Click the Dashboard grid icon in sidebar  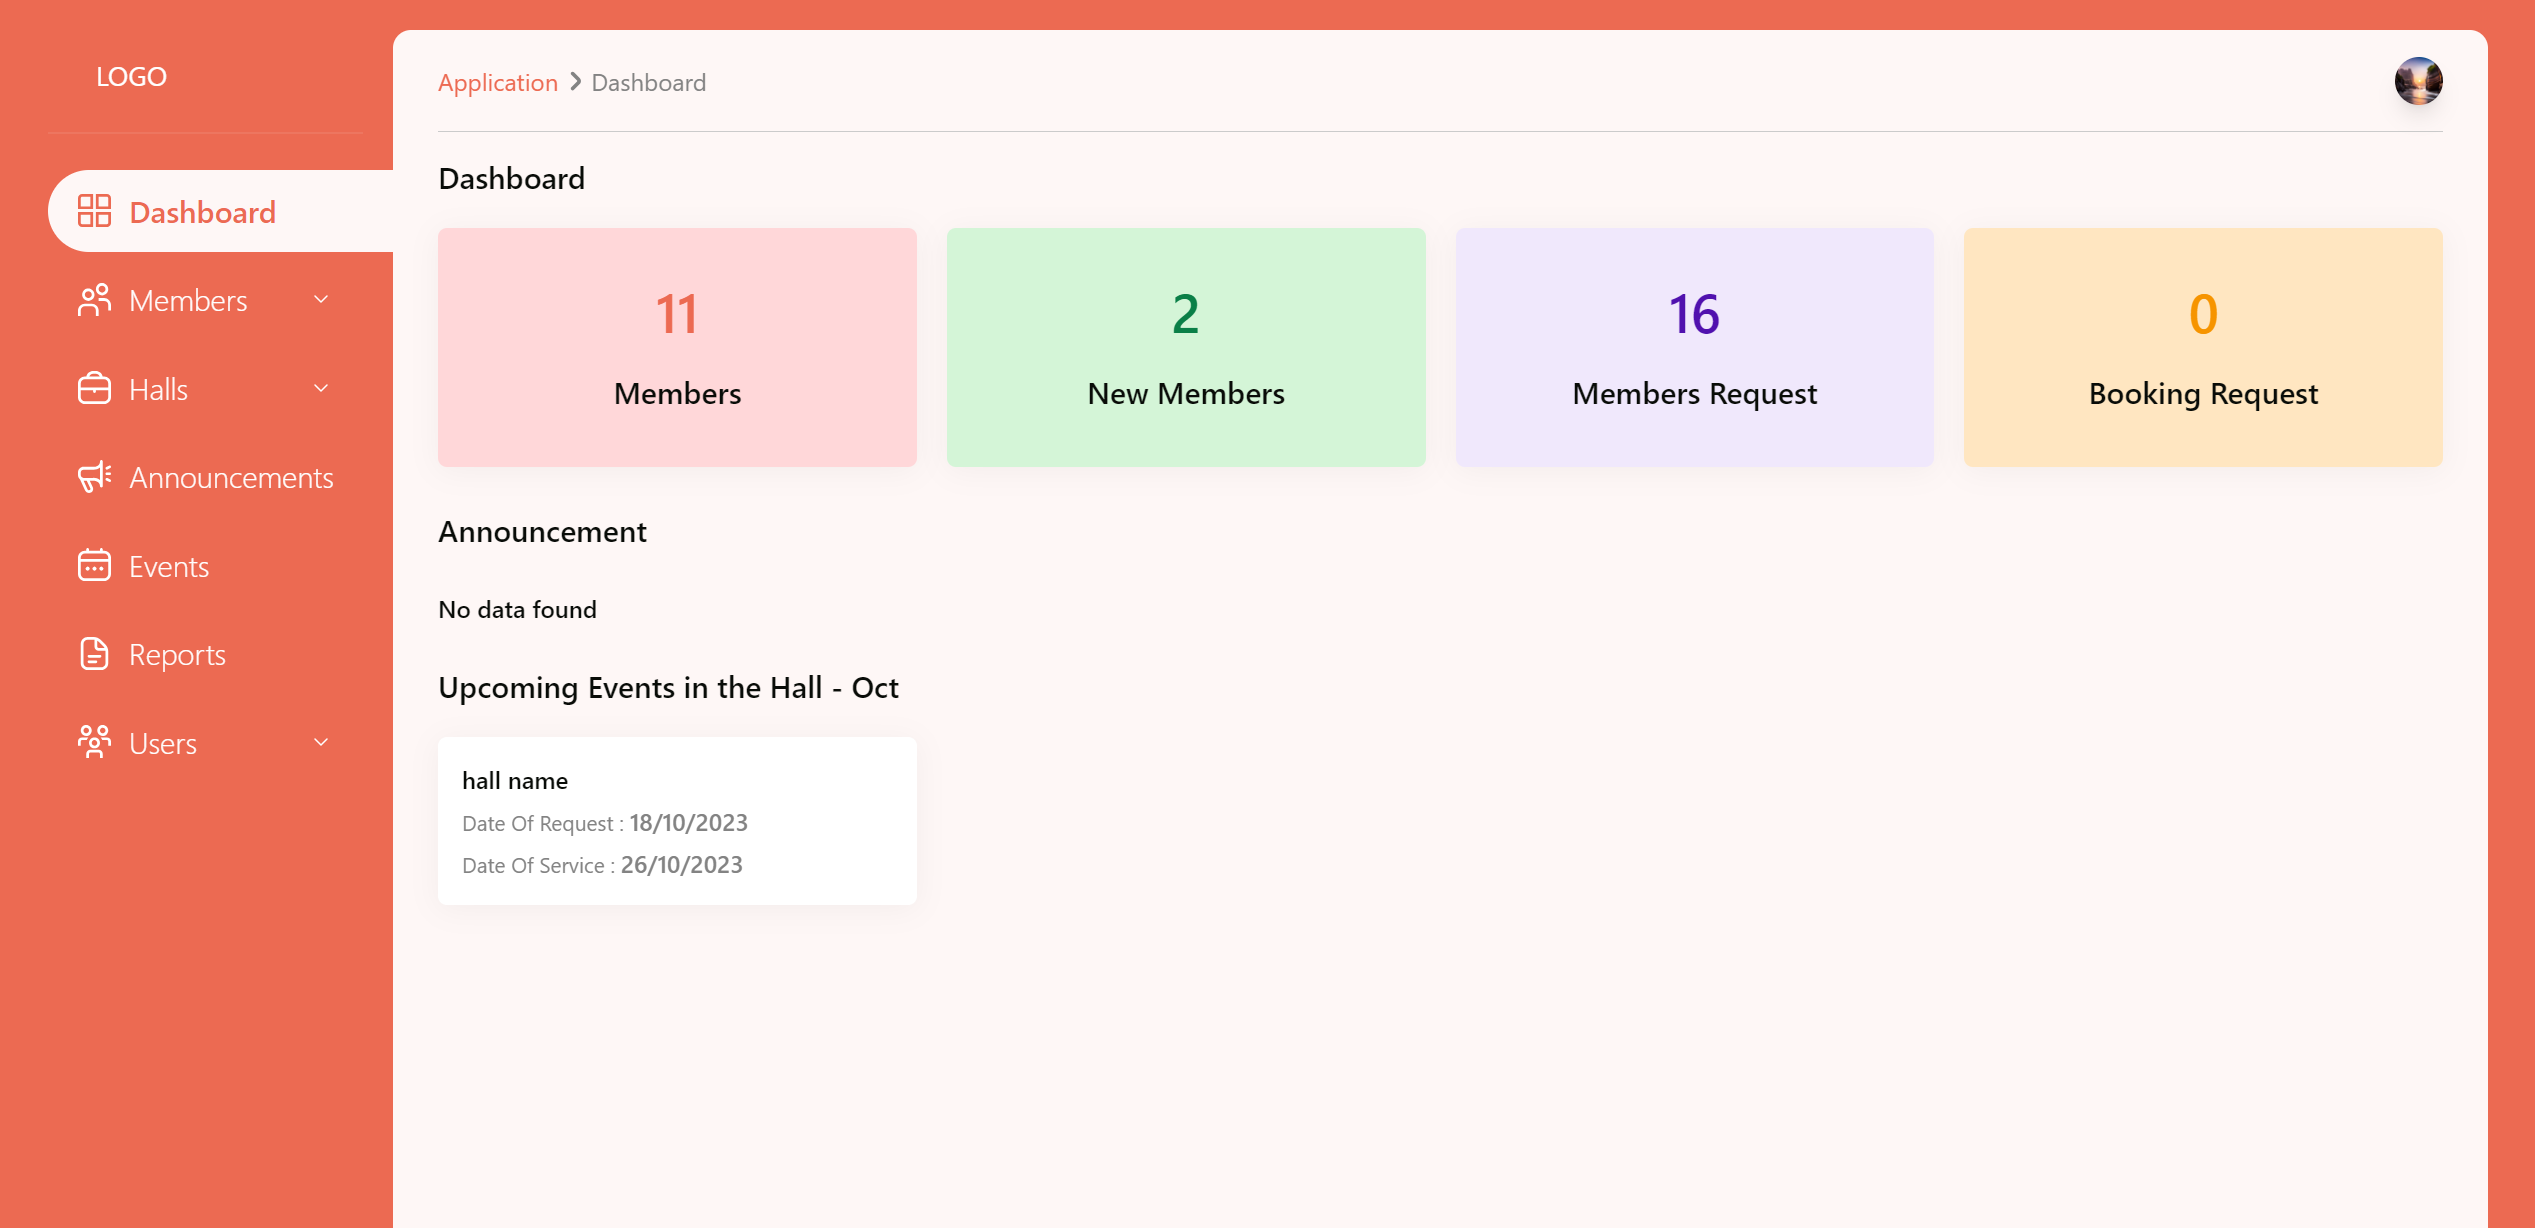tap(94, 211)
